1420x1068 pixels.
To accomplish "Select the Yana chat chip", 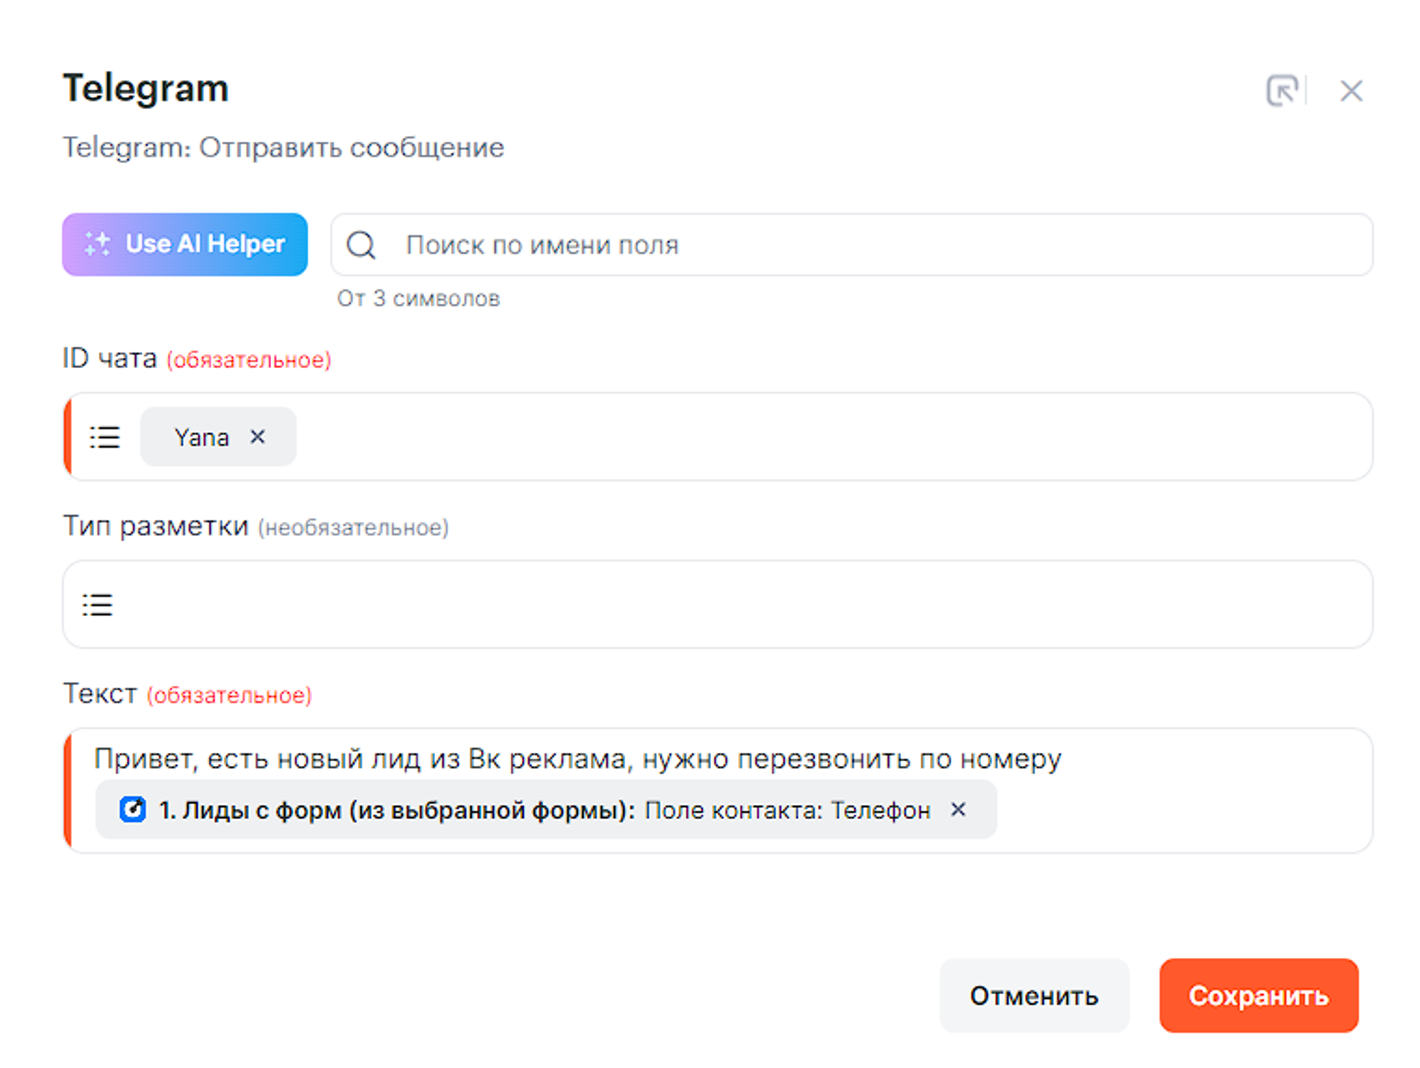I will click(201, 437).
